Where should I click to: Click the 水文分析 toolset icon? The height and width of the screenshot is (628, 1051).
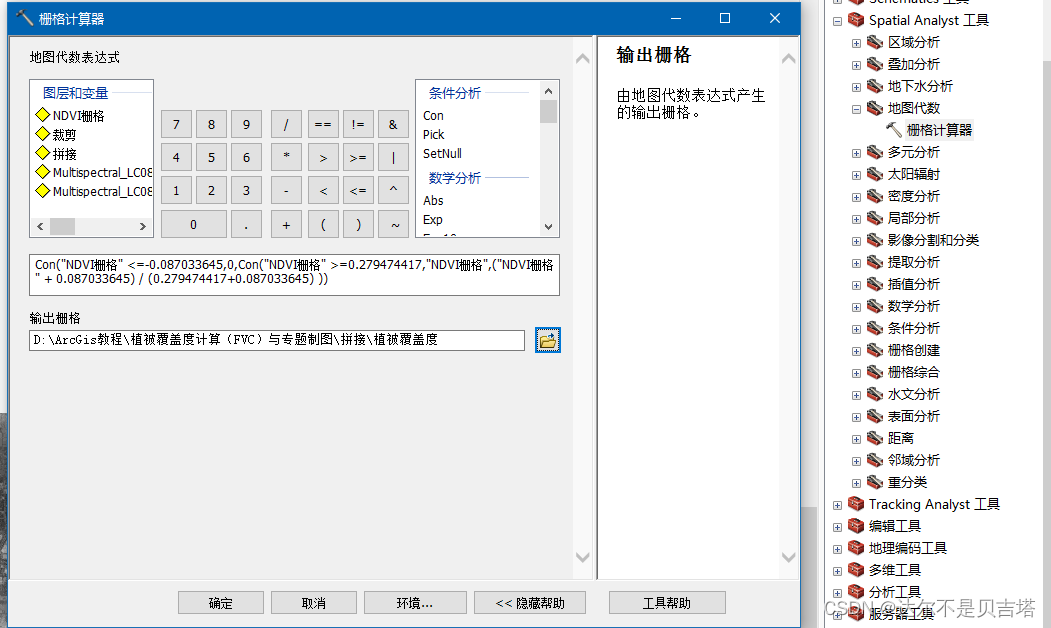pos(875,394)
